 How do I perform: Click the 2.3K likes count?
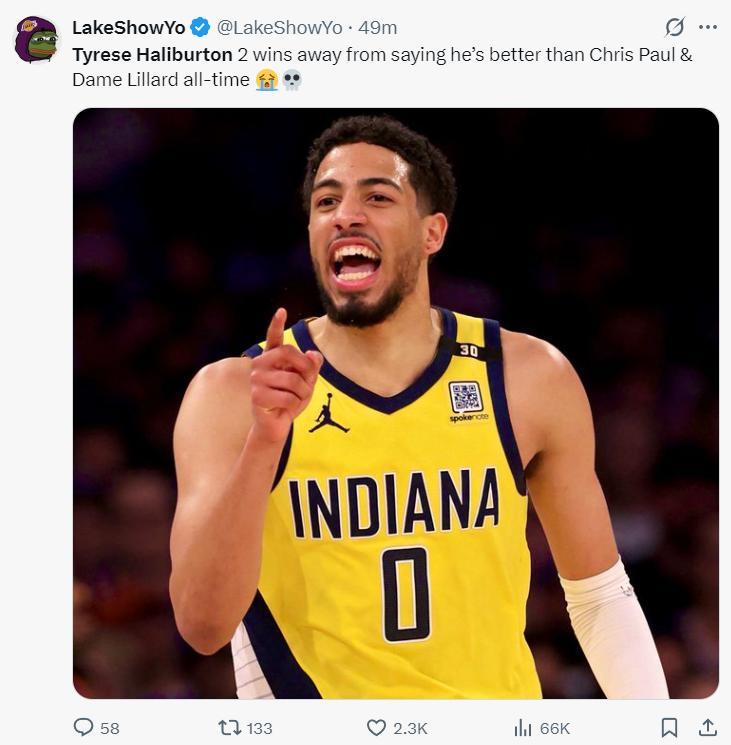[410, 729]
